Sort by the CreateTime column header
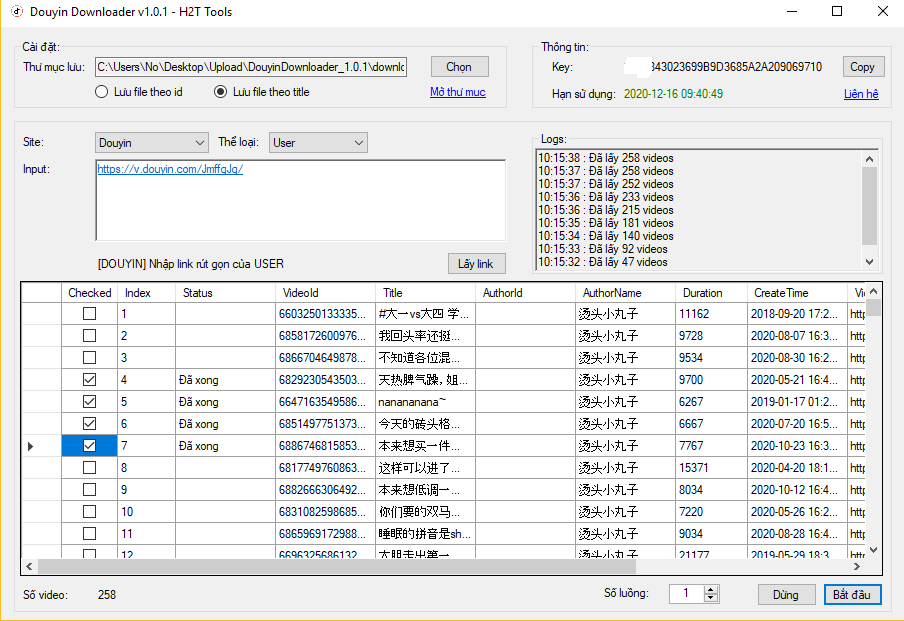The width and height of the screenshot is (904, 621). (797, 293)
